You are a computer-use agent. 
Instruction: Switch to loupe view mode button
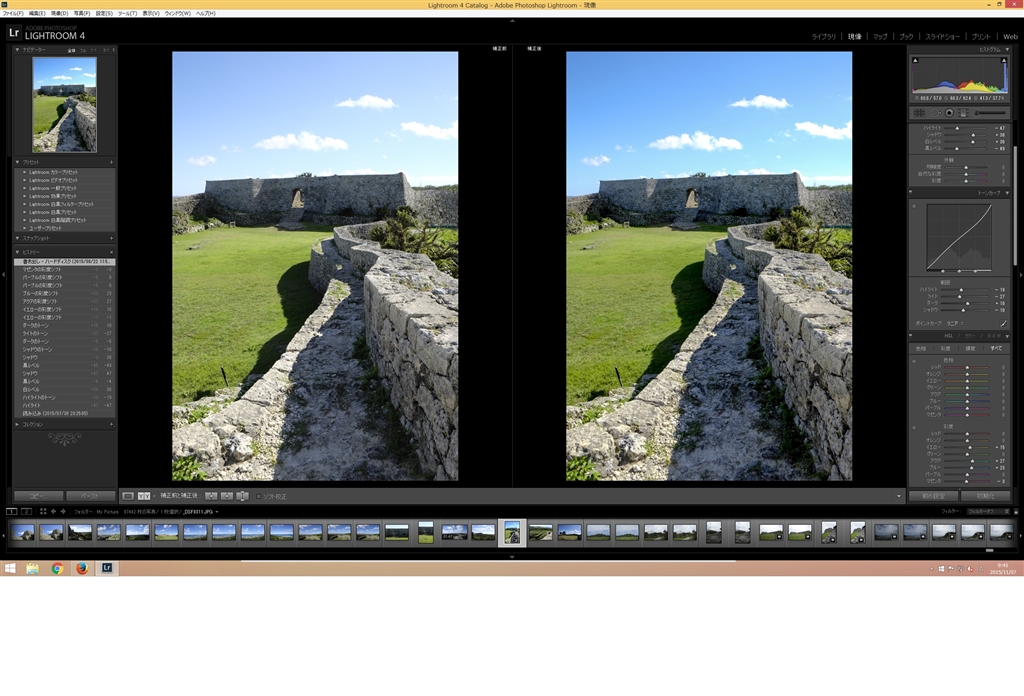tap(128, 496)
